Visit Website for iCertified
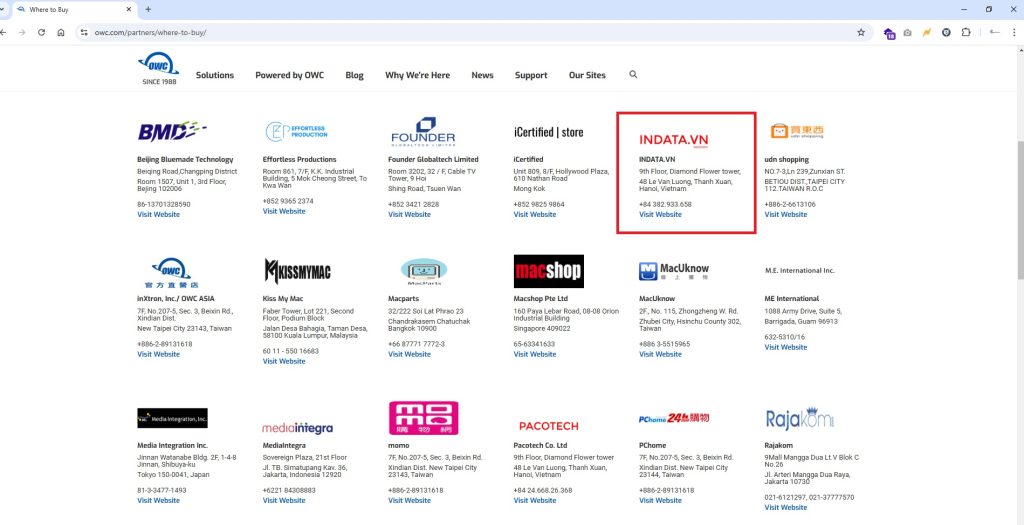This screenshot has width=1024, height=525. [x=535, y=214]
